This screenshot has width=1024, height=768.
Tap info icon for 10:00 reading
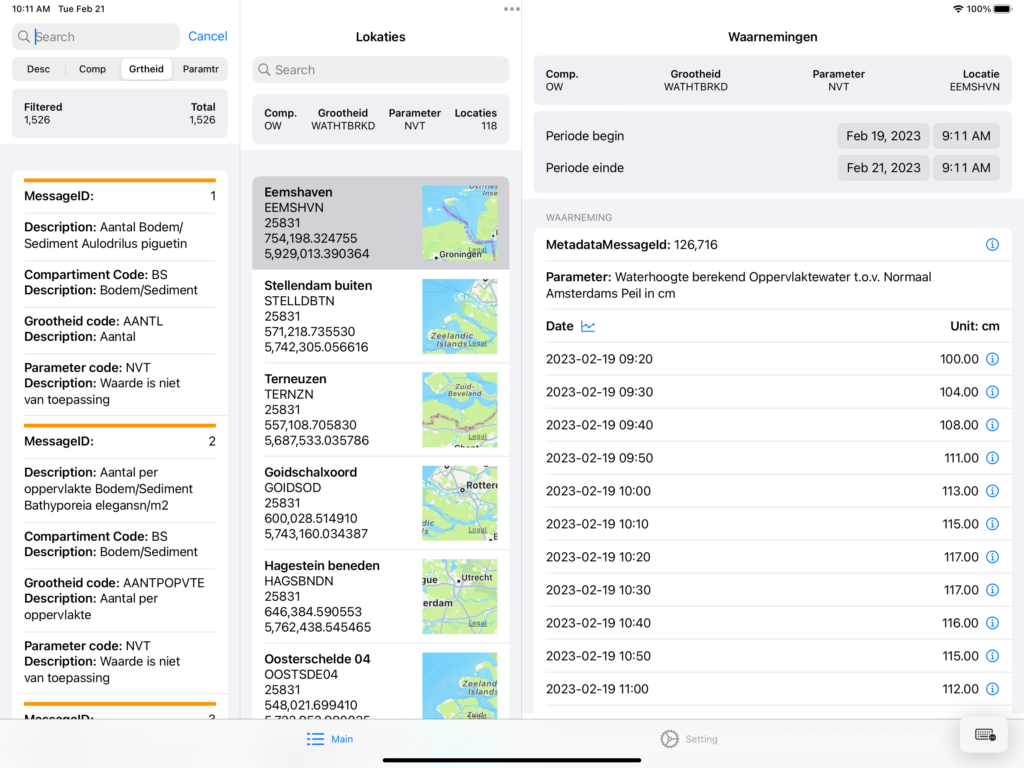tap(992, 491)
